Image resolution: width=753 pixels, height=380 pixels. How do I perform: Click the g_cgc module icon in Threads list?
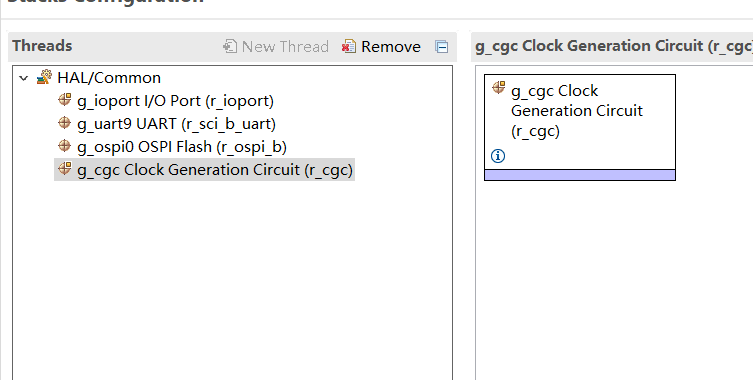pos(64,169)
